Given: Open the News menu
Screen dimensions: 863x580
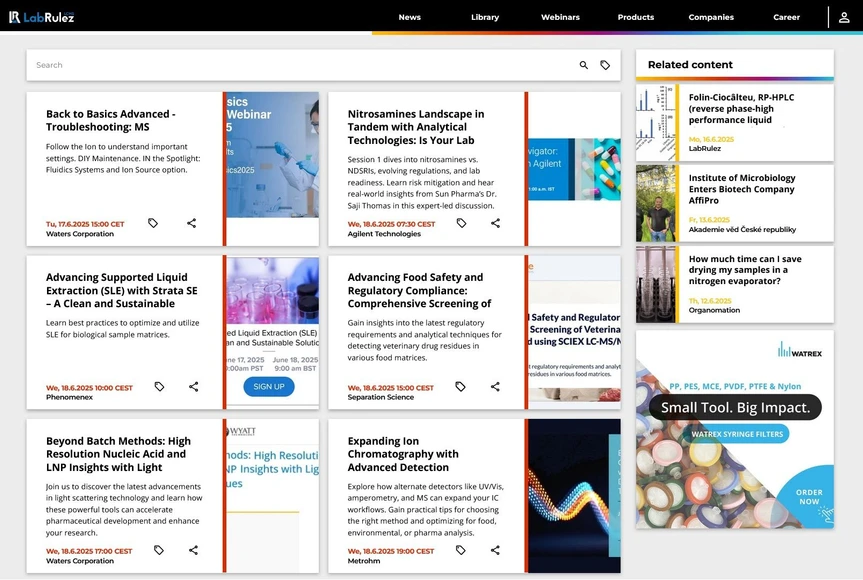Looking at the screenshot, I should pyautogui.click(x=409, y=17).
